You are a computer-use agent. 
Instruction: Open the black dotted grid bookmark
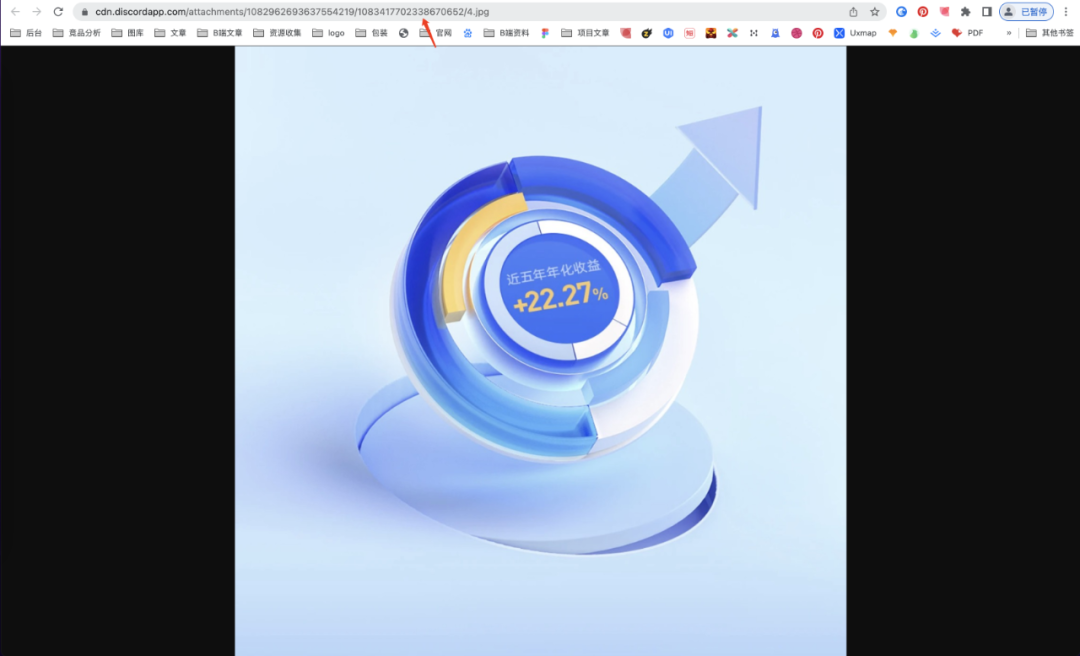(754, 33)
